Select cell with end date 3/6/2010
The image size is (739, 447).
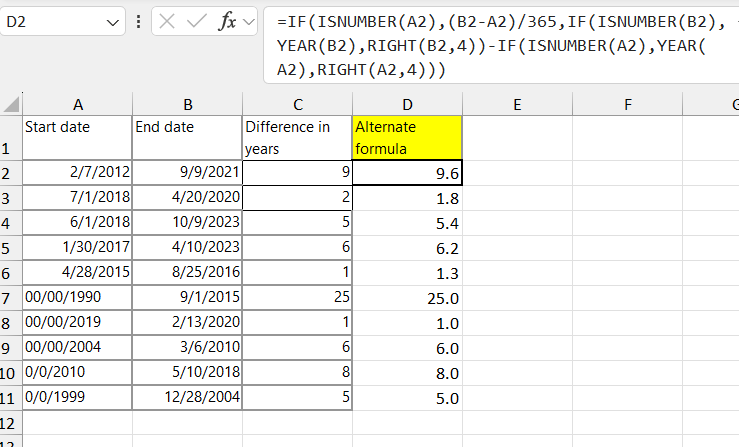(187, 348)
